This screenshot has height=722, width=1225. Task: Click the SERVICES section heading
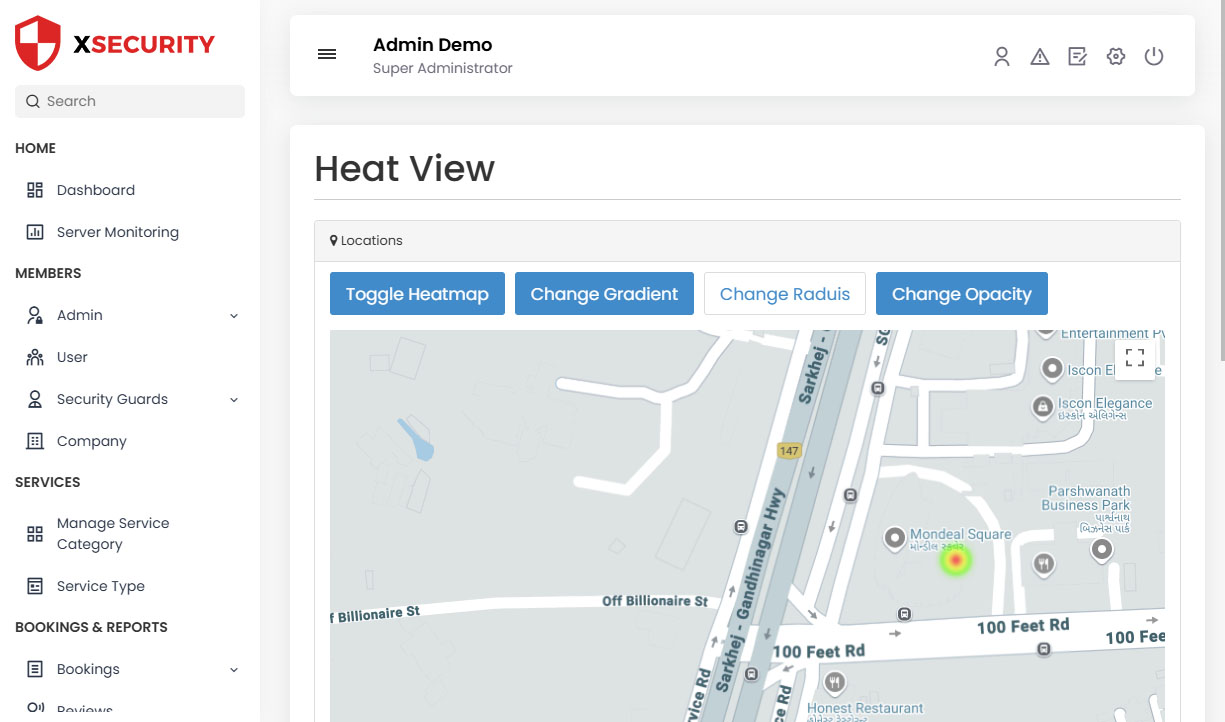48,482
